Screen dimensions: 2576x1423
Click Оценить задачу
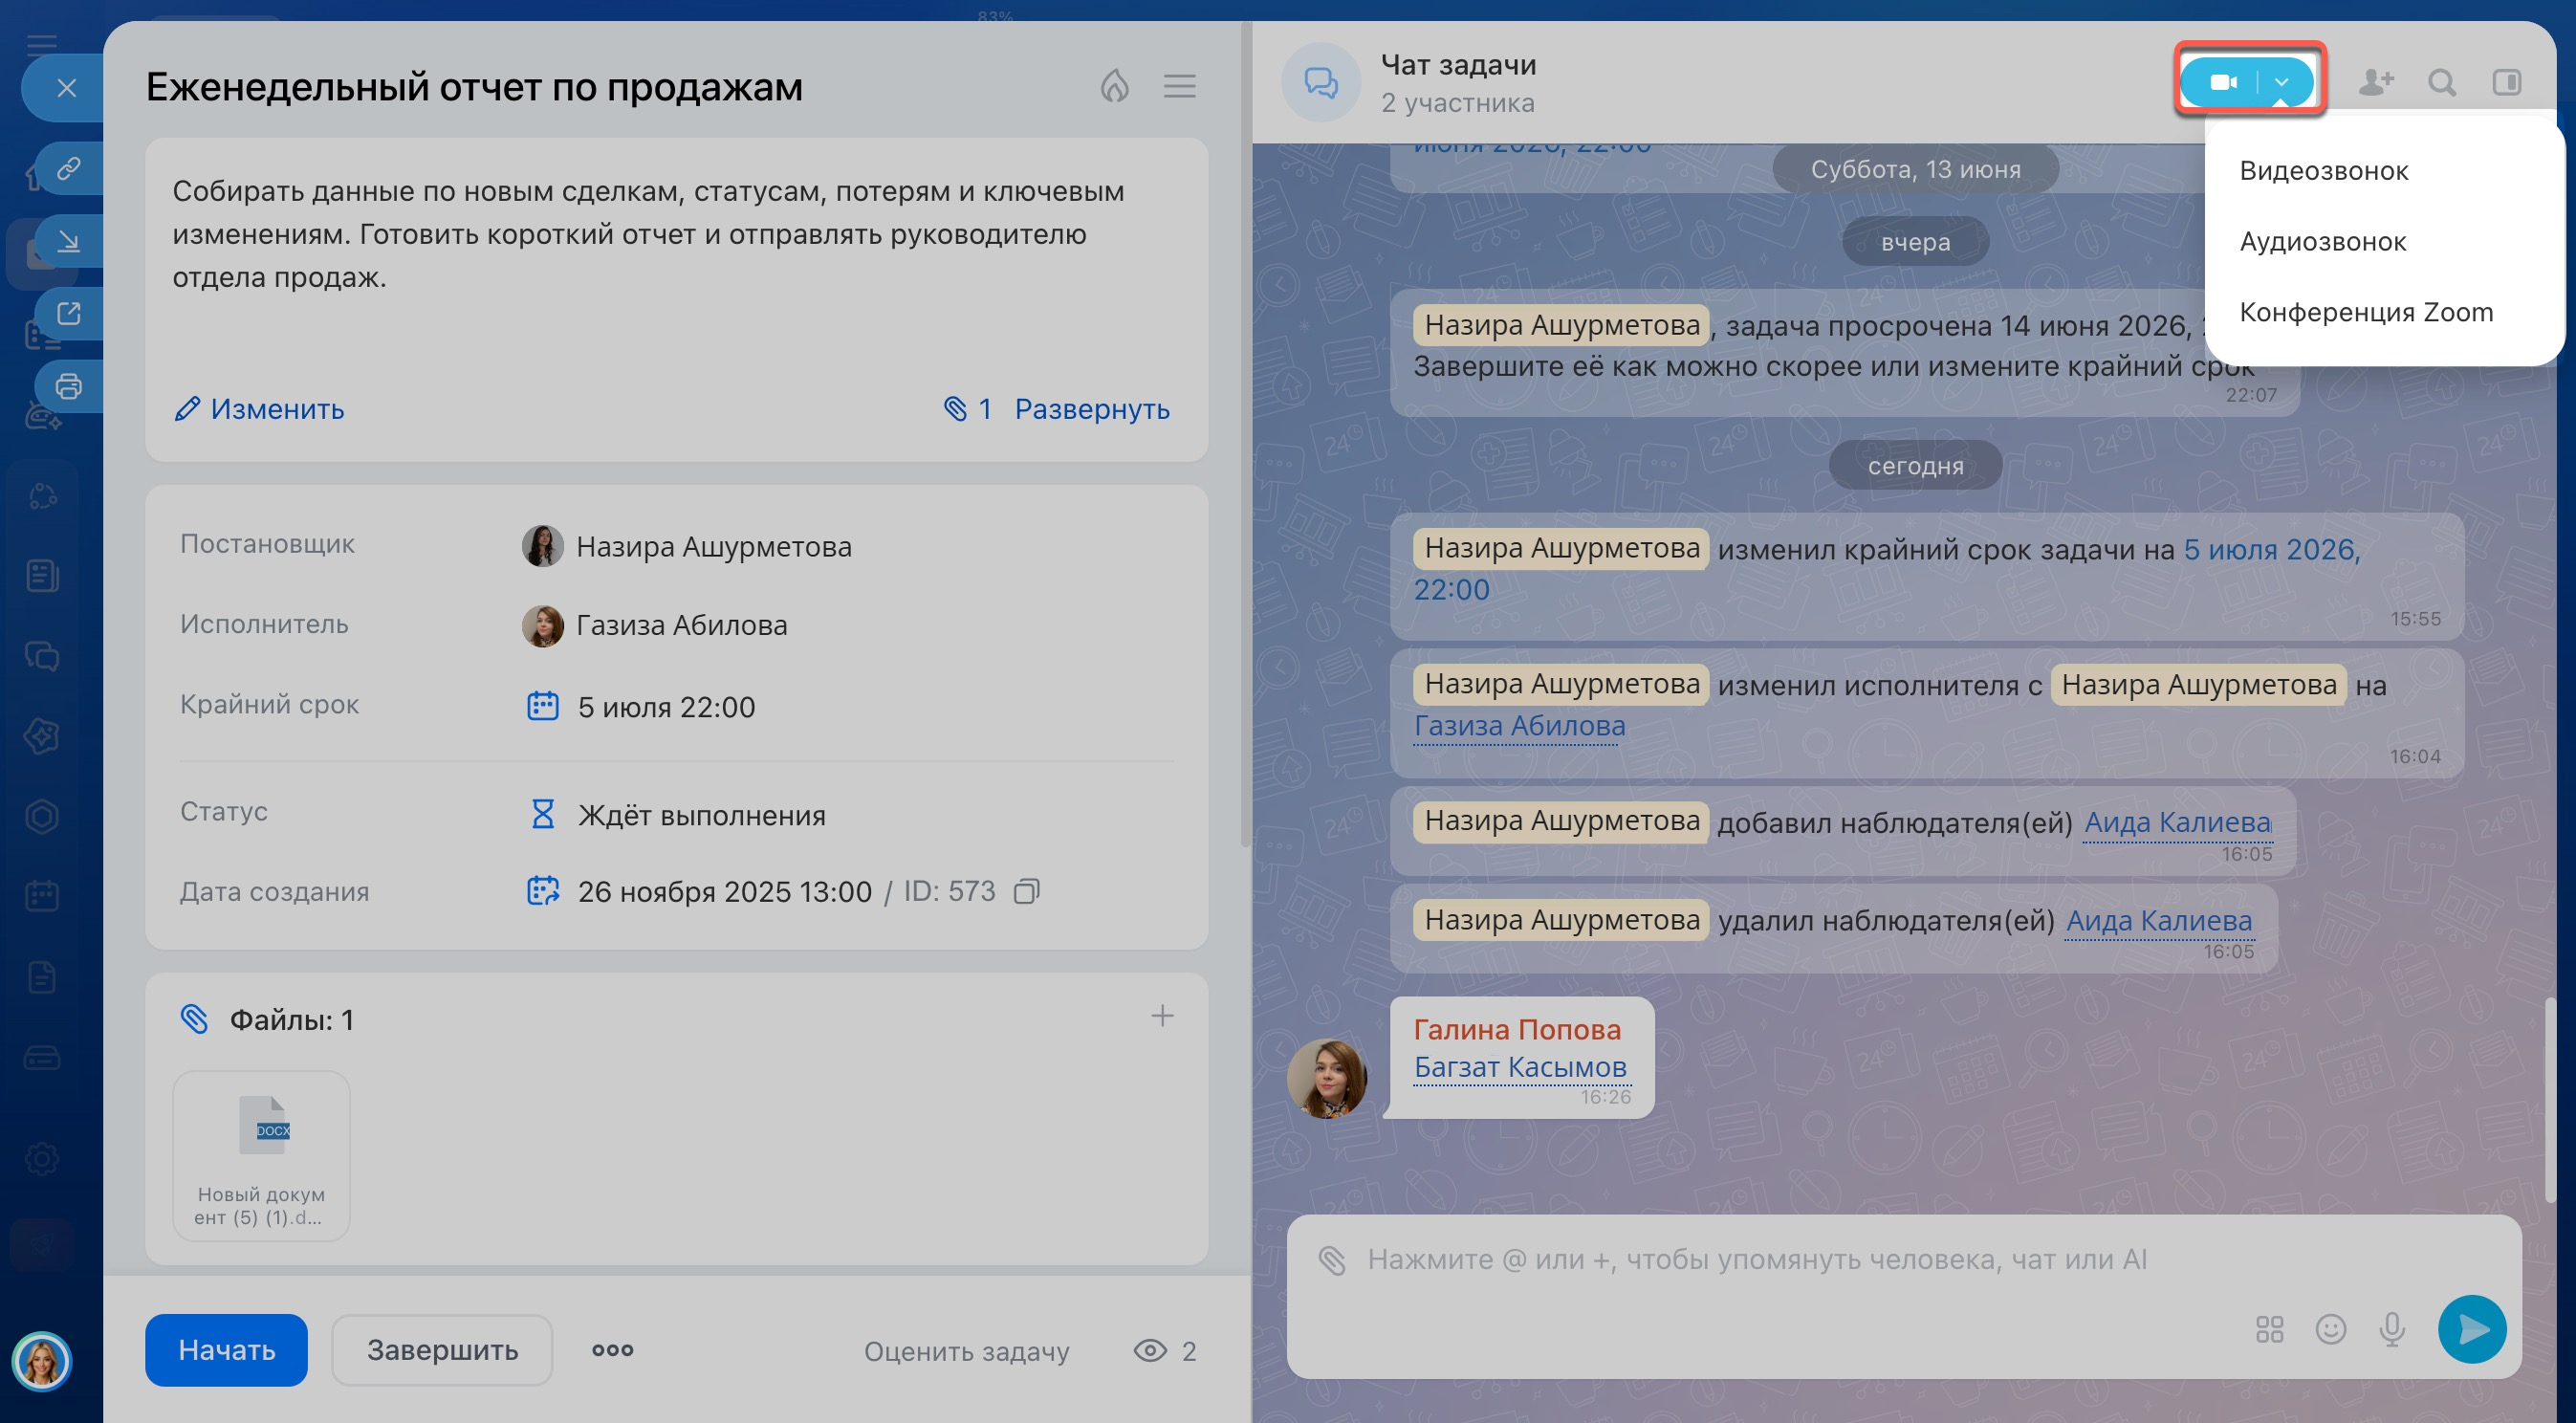pyautogui.click(x=966, y=1351)
